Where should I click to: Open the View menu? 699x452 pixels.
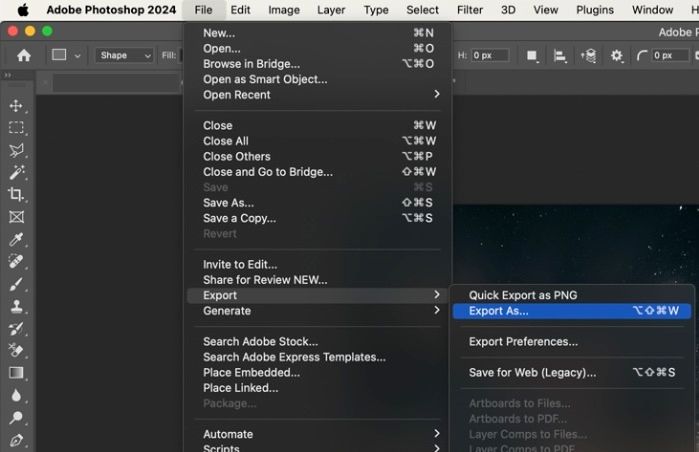coord(546,10)
